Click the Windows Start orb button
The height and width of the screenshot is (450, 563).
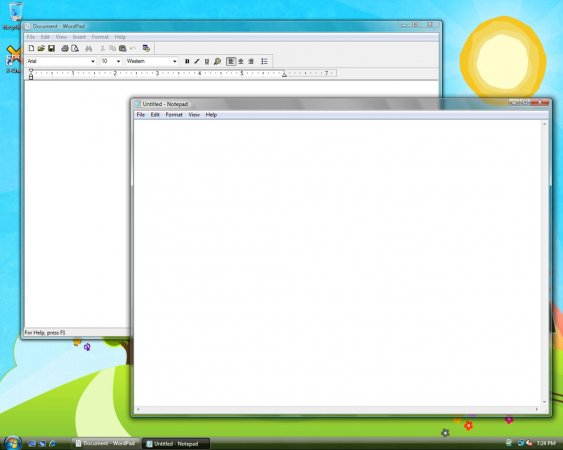pos(12,442)
